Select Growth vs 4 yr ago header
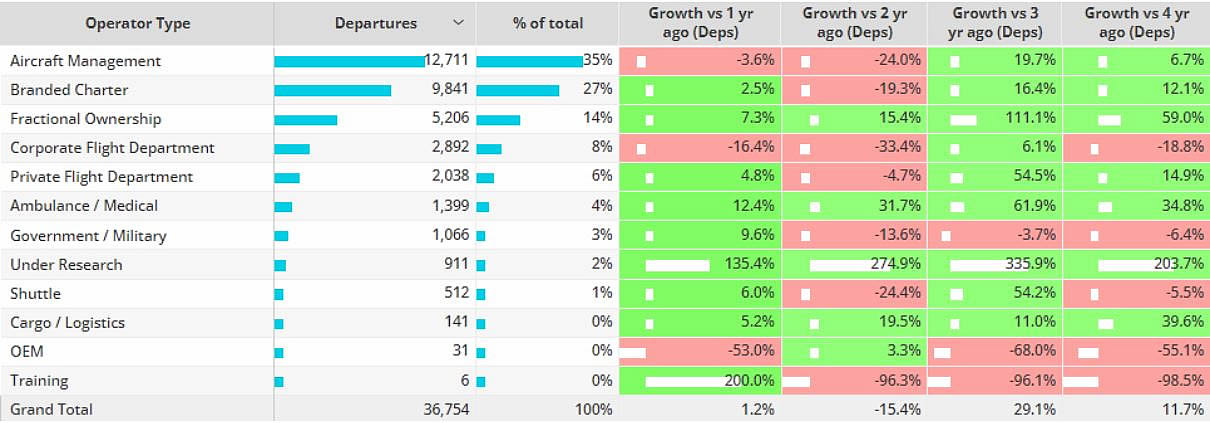1210x423 pixels. 1136,22
